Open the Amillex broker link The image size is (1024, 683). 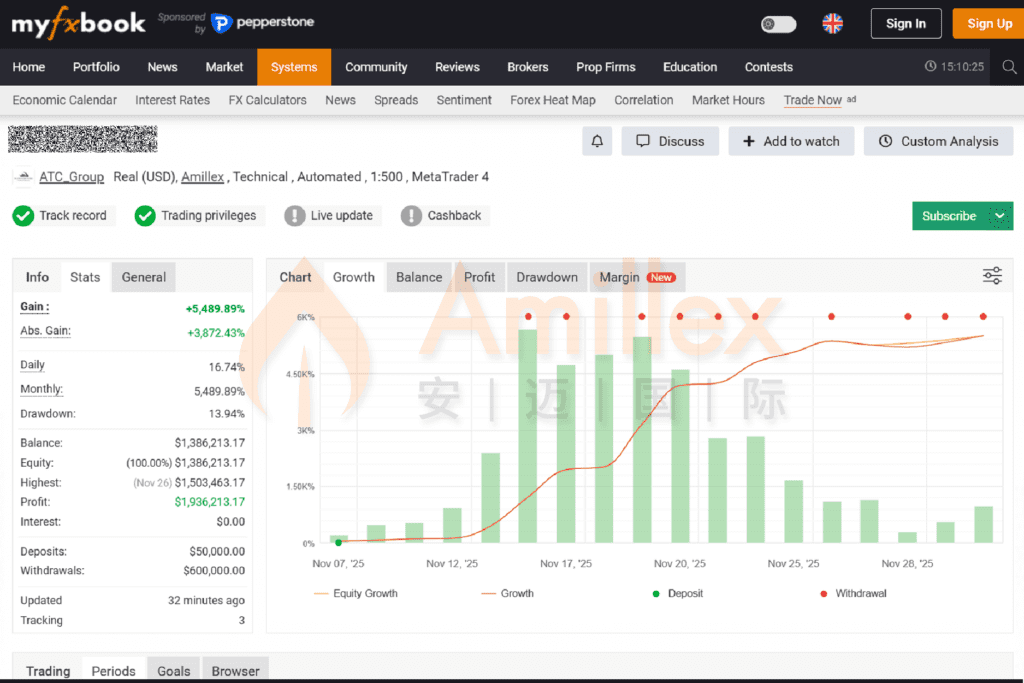(203, 177)
